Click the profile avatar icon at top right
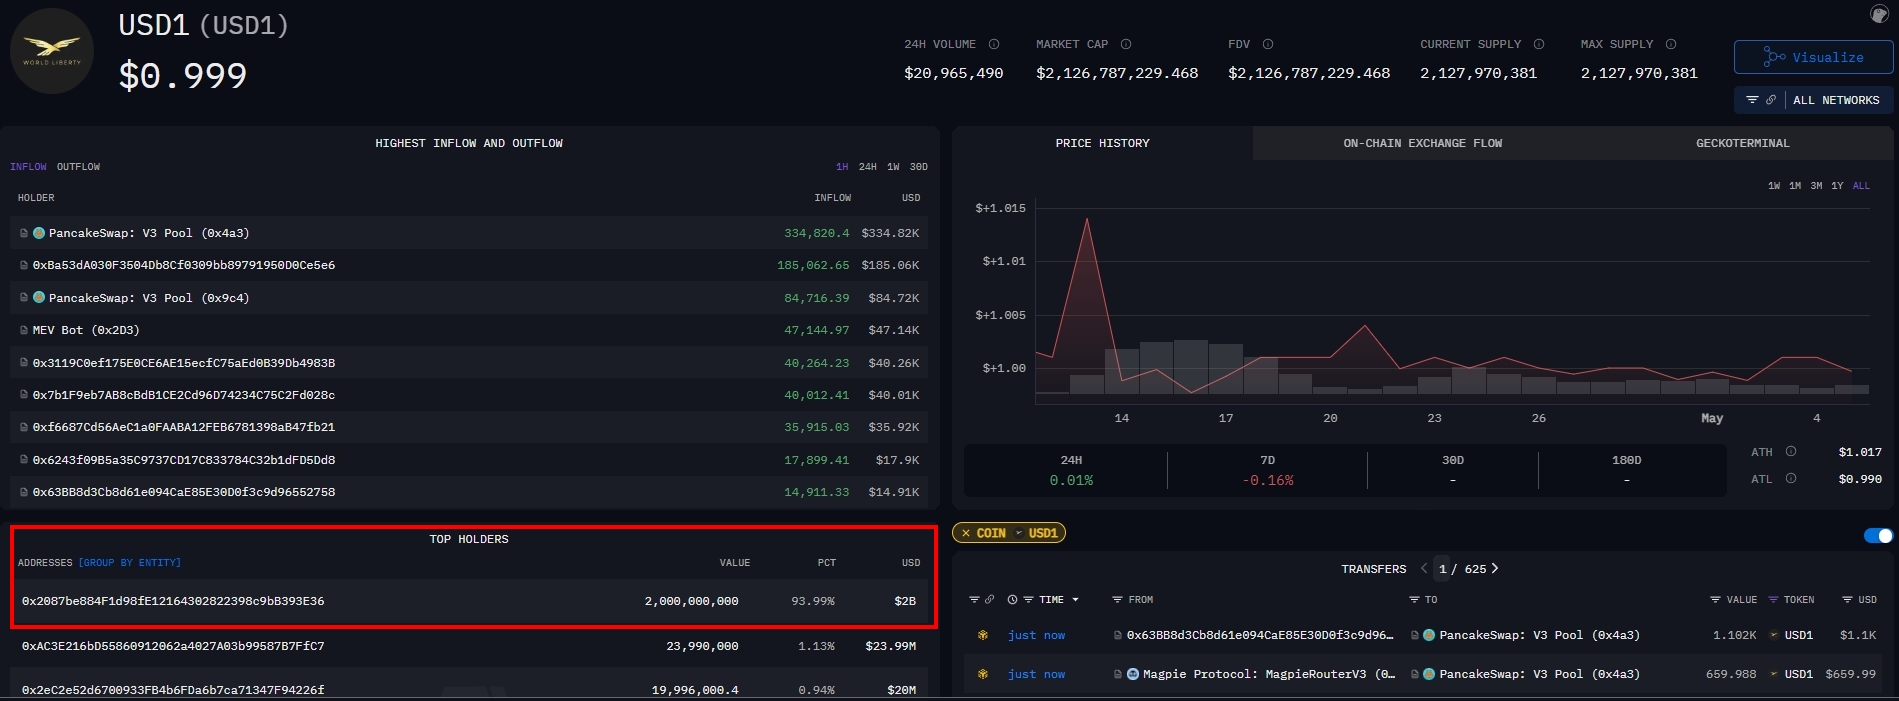 (1879, 13)
